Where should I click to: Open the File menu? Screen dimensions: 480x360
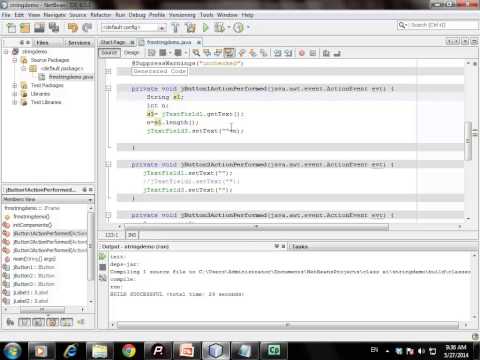6,15
